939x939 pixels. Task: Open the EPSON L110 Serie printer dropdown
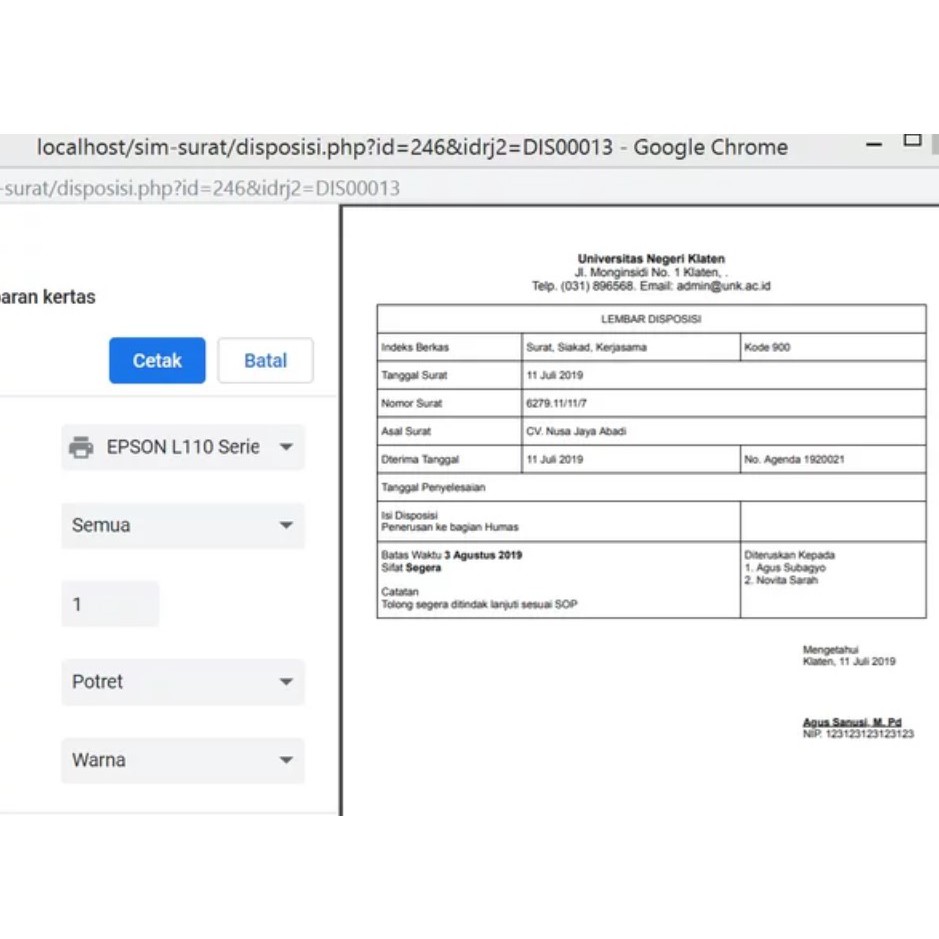click(183, 447)
